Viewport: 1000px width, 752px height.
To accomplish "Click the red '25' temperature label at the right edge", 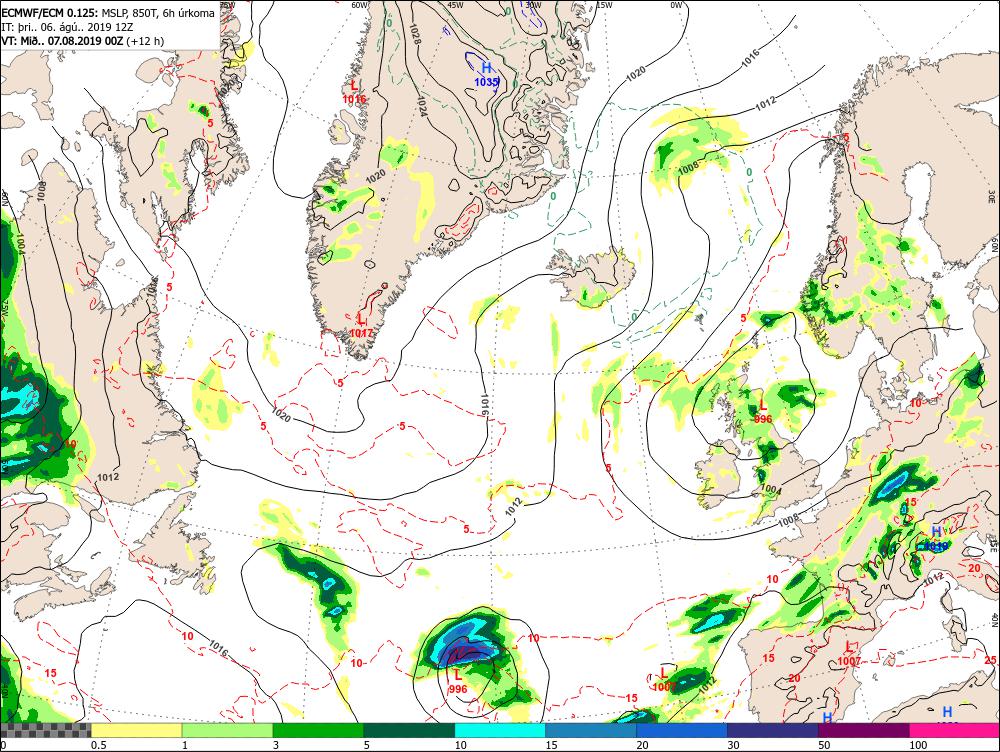I will point(990,660).
